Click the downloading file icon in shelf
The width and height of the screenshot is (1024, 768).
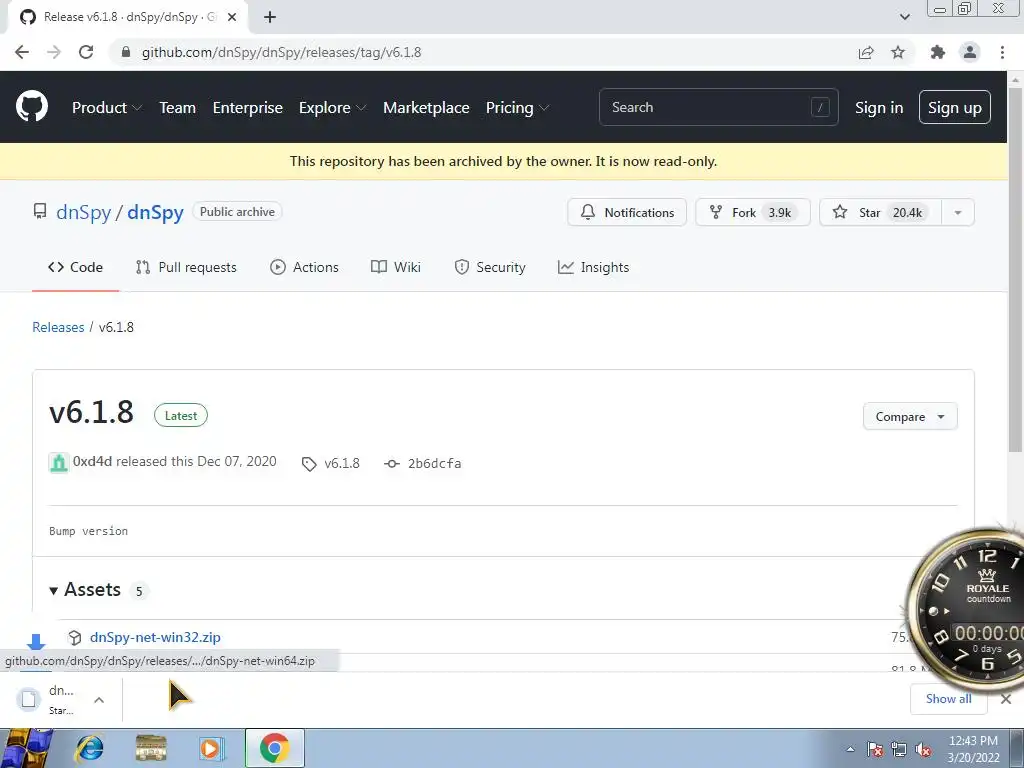pos(28,699)
